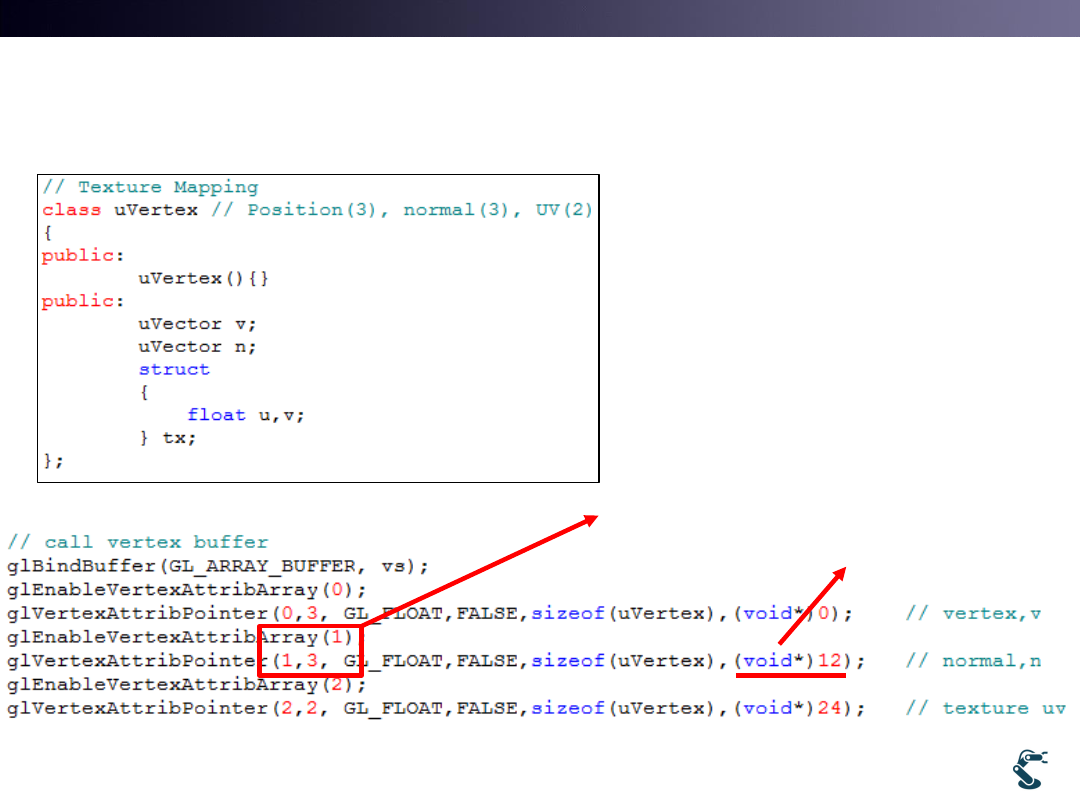Select the blue "struct" keyword
The image size is (1080, 810).
[x=174, y=369]
